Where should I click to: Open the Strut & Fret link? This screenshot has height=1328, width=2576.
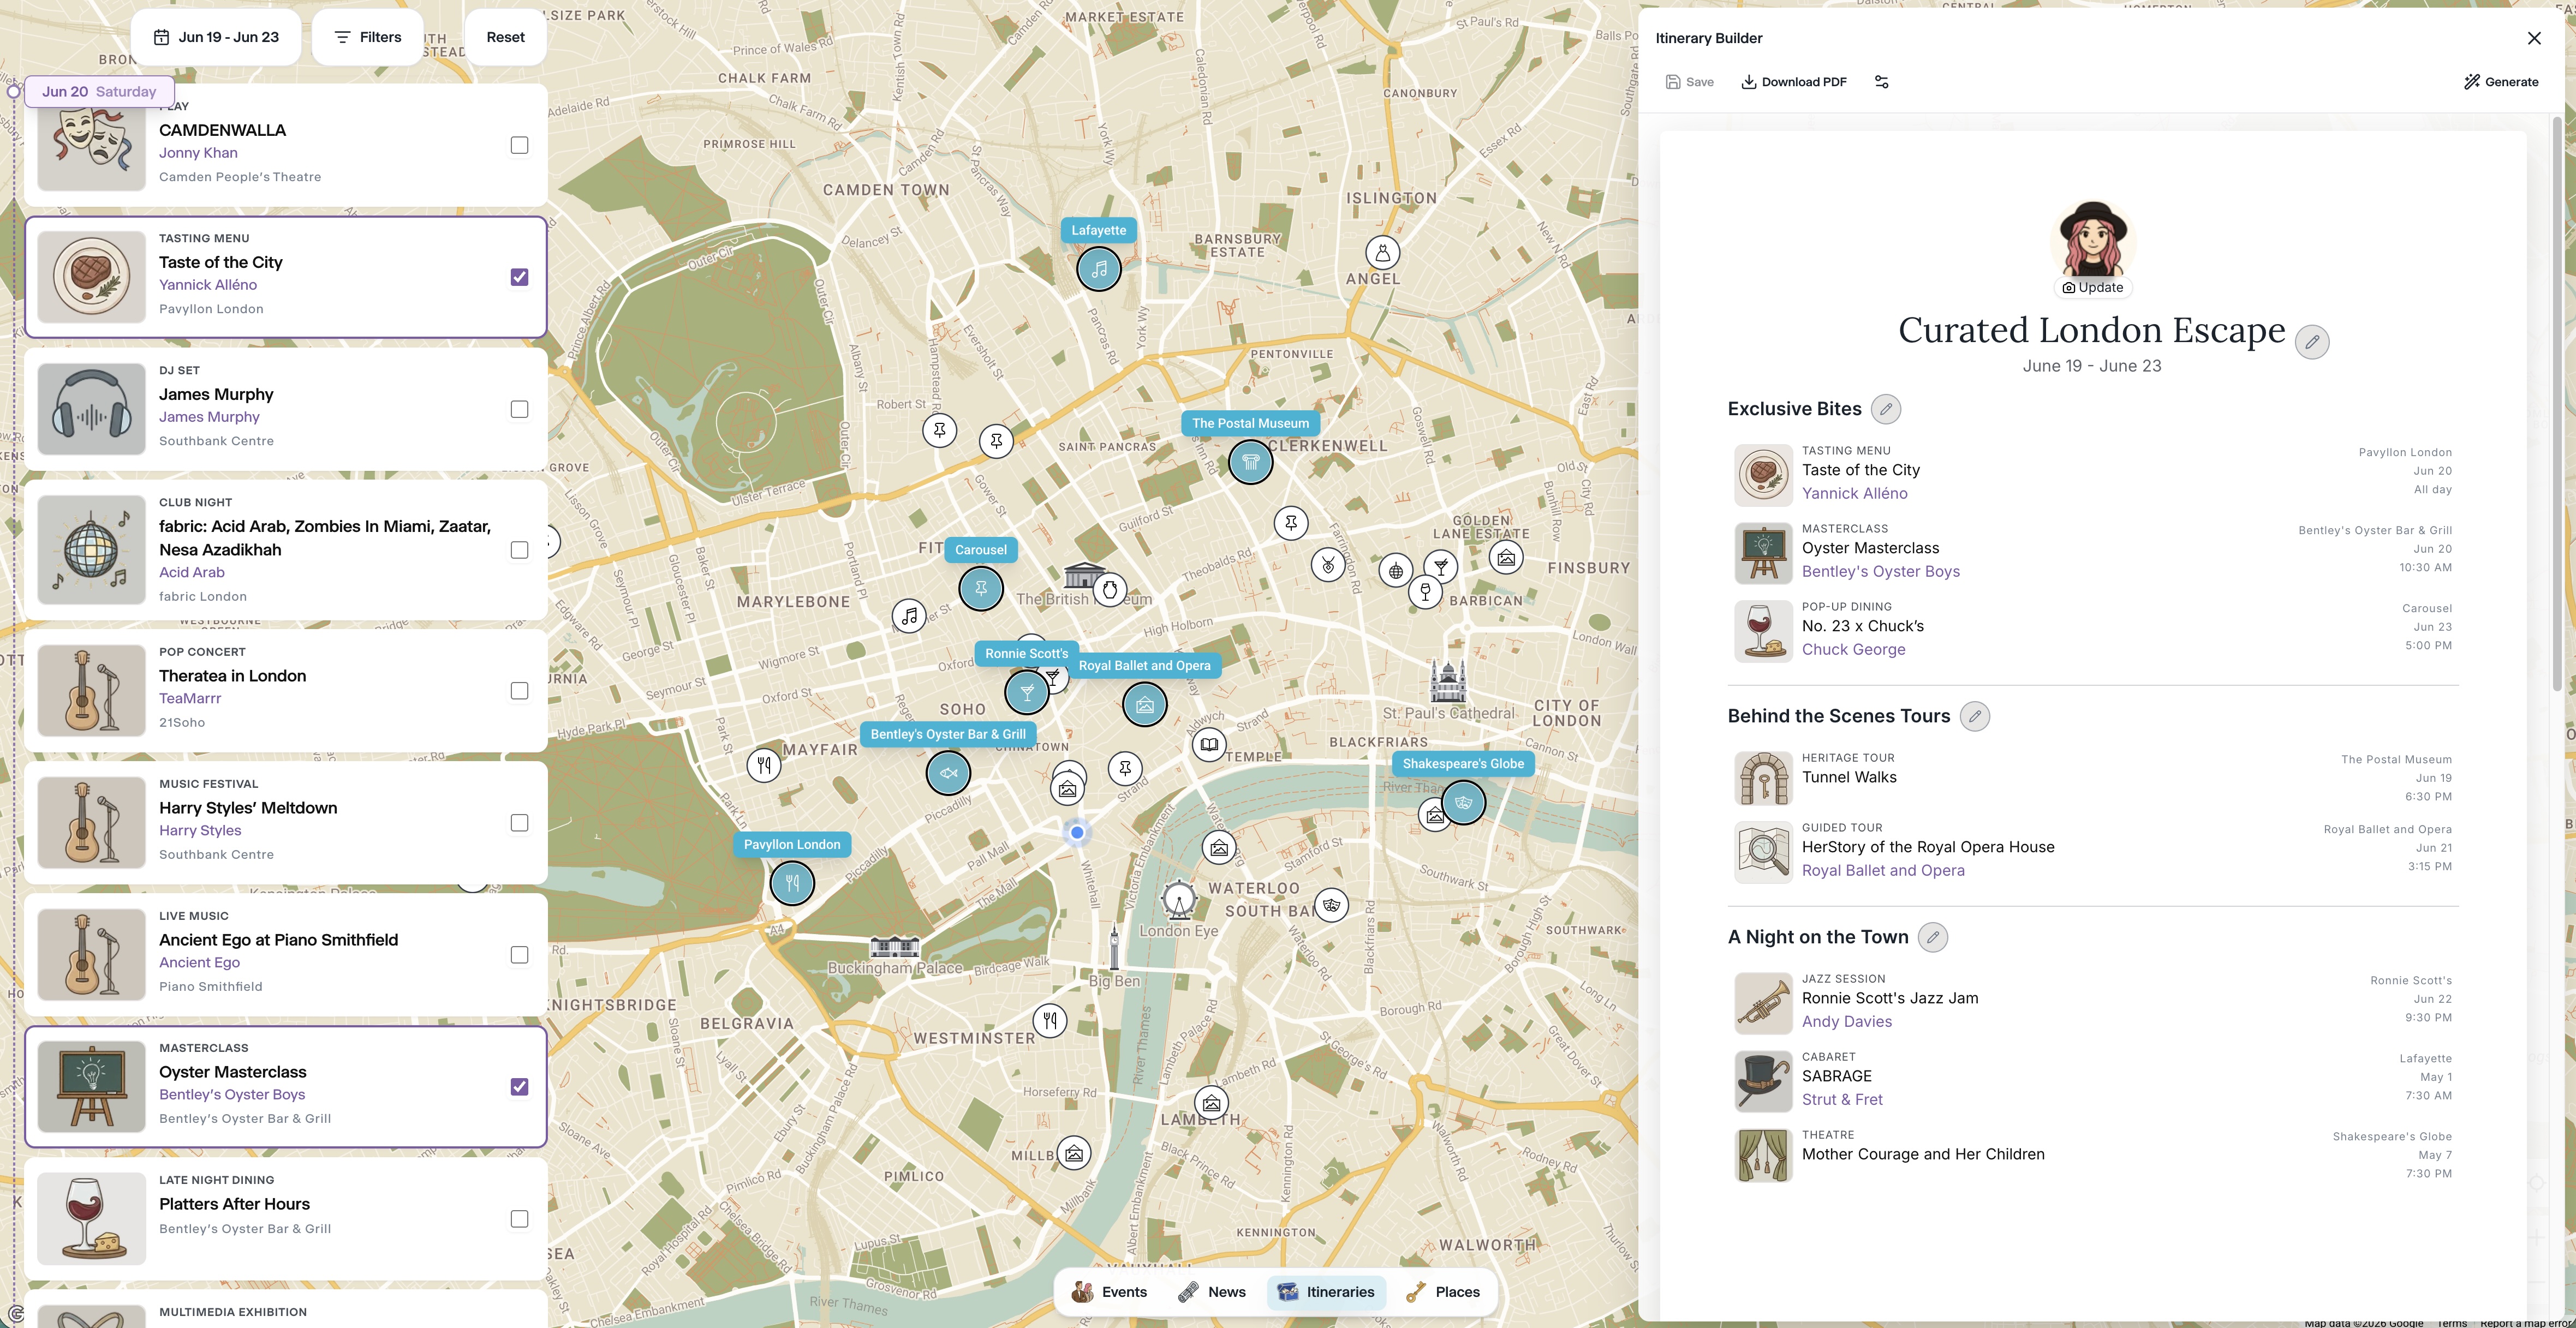[x=1842, y=1099]
